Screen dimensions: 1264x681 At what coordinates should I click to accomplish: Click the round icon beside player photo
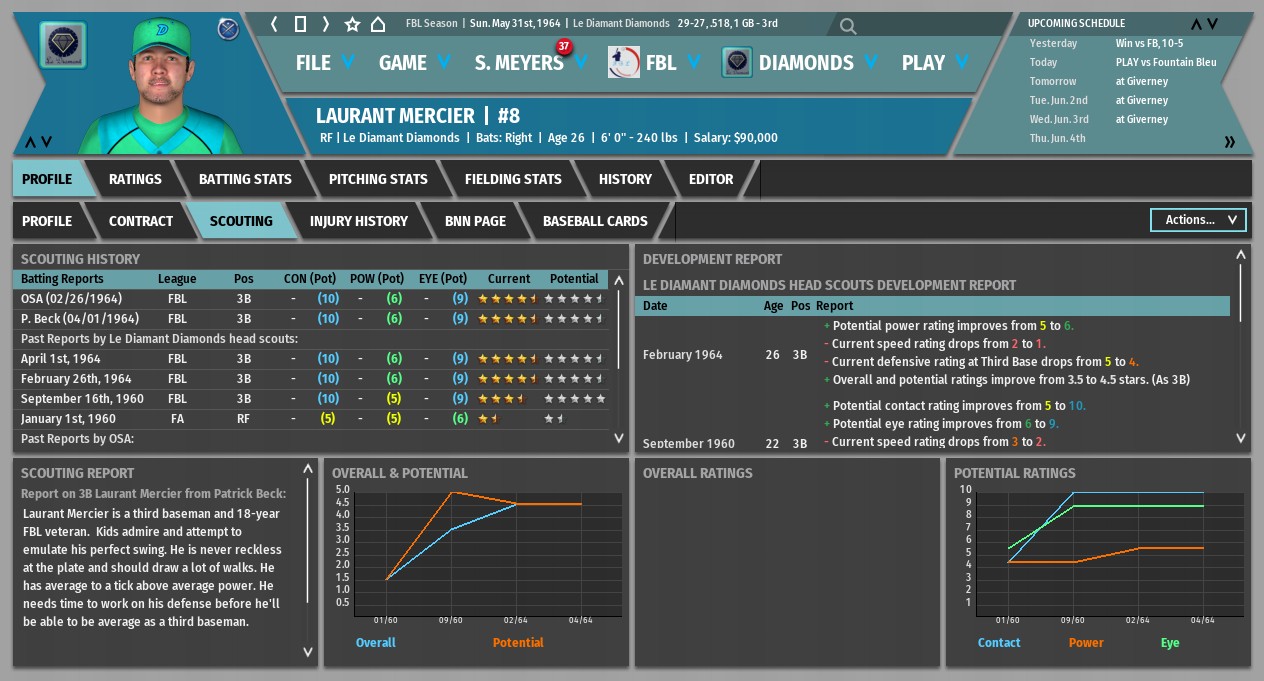[x=228, y=28]
